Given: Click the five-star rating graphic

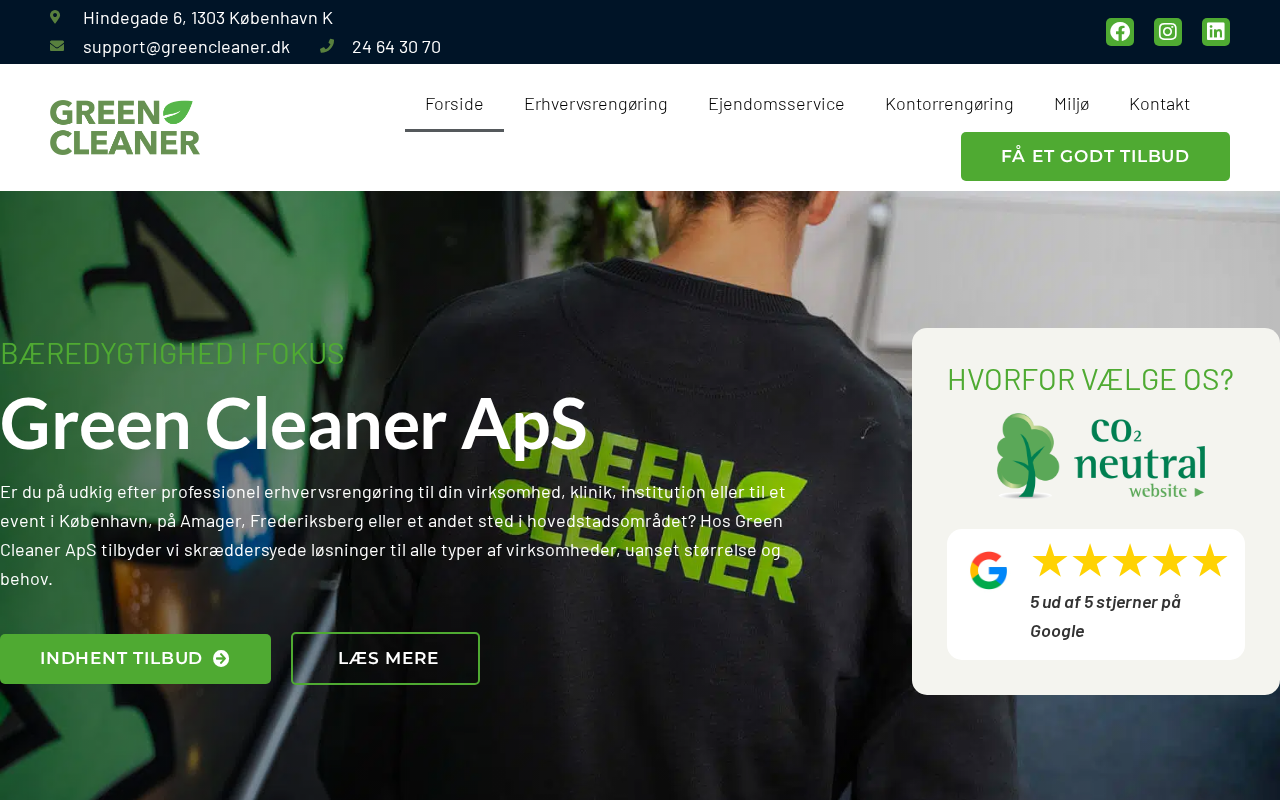Looking at the screenshot, I should 1129,561.
